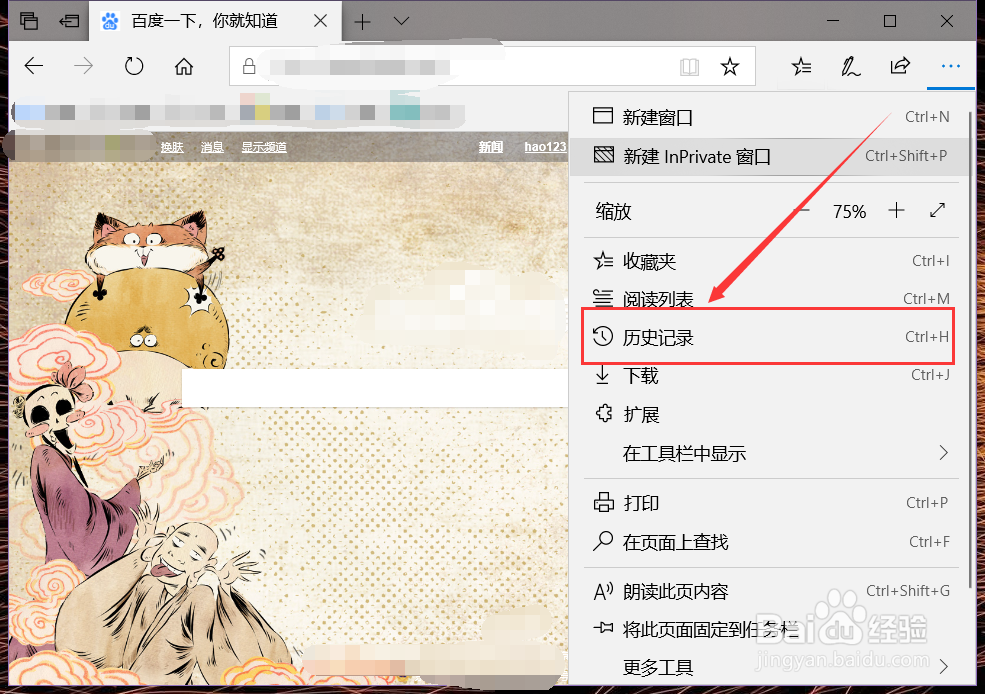This screenshot has height=694, width=985.
Task: Open a new tab with plus button
Action: 362,22
